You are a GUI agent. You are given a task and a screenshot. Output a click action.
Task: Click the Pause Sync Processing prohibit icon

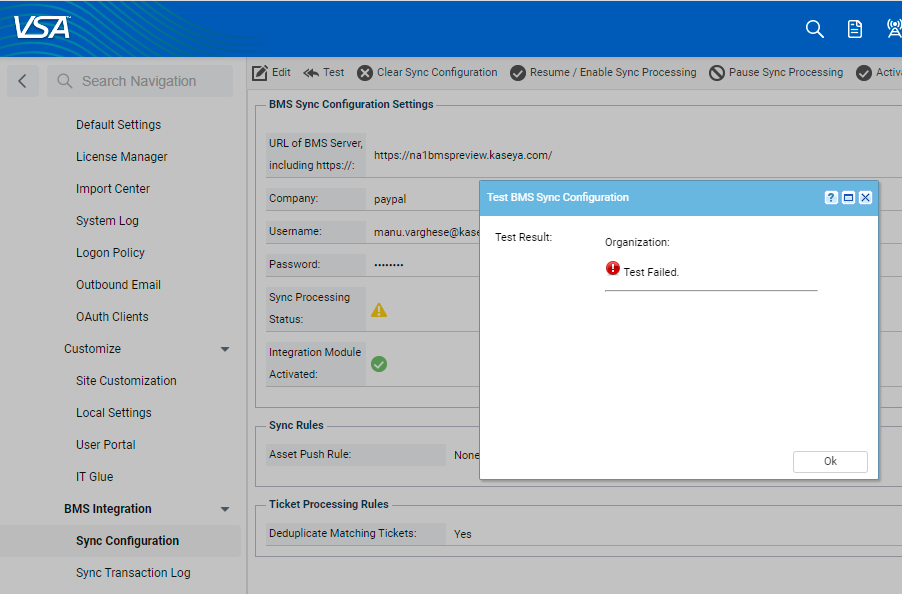click(x=717, y=73)
